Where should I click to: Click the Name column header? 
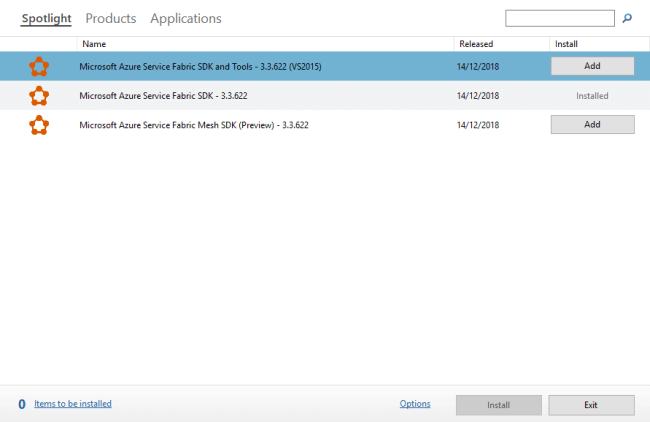tap(265, 44)
